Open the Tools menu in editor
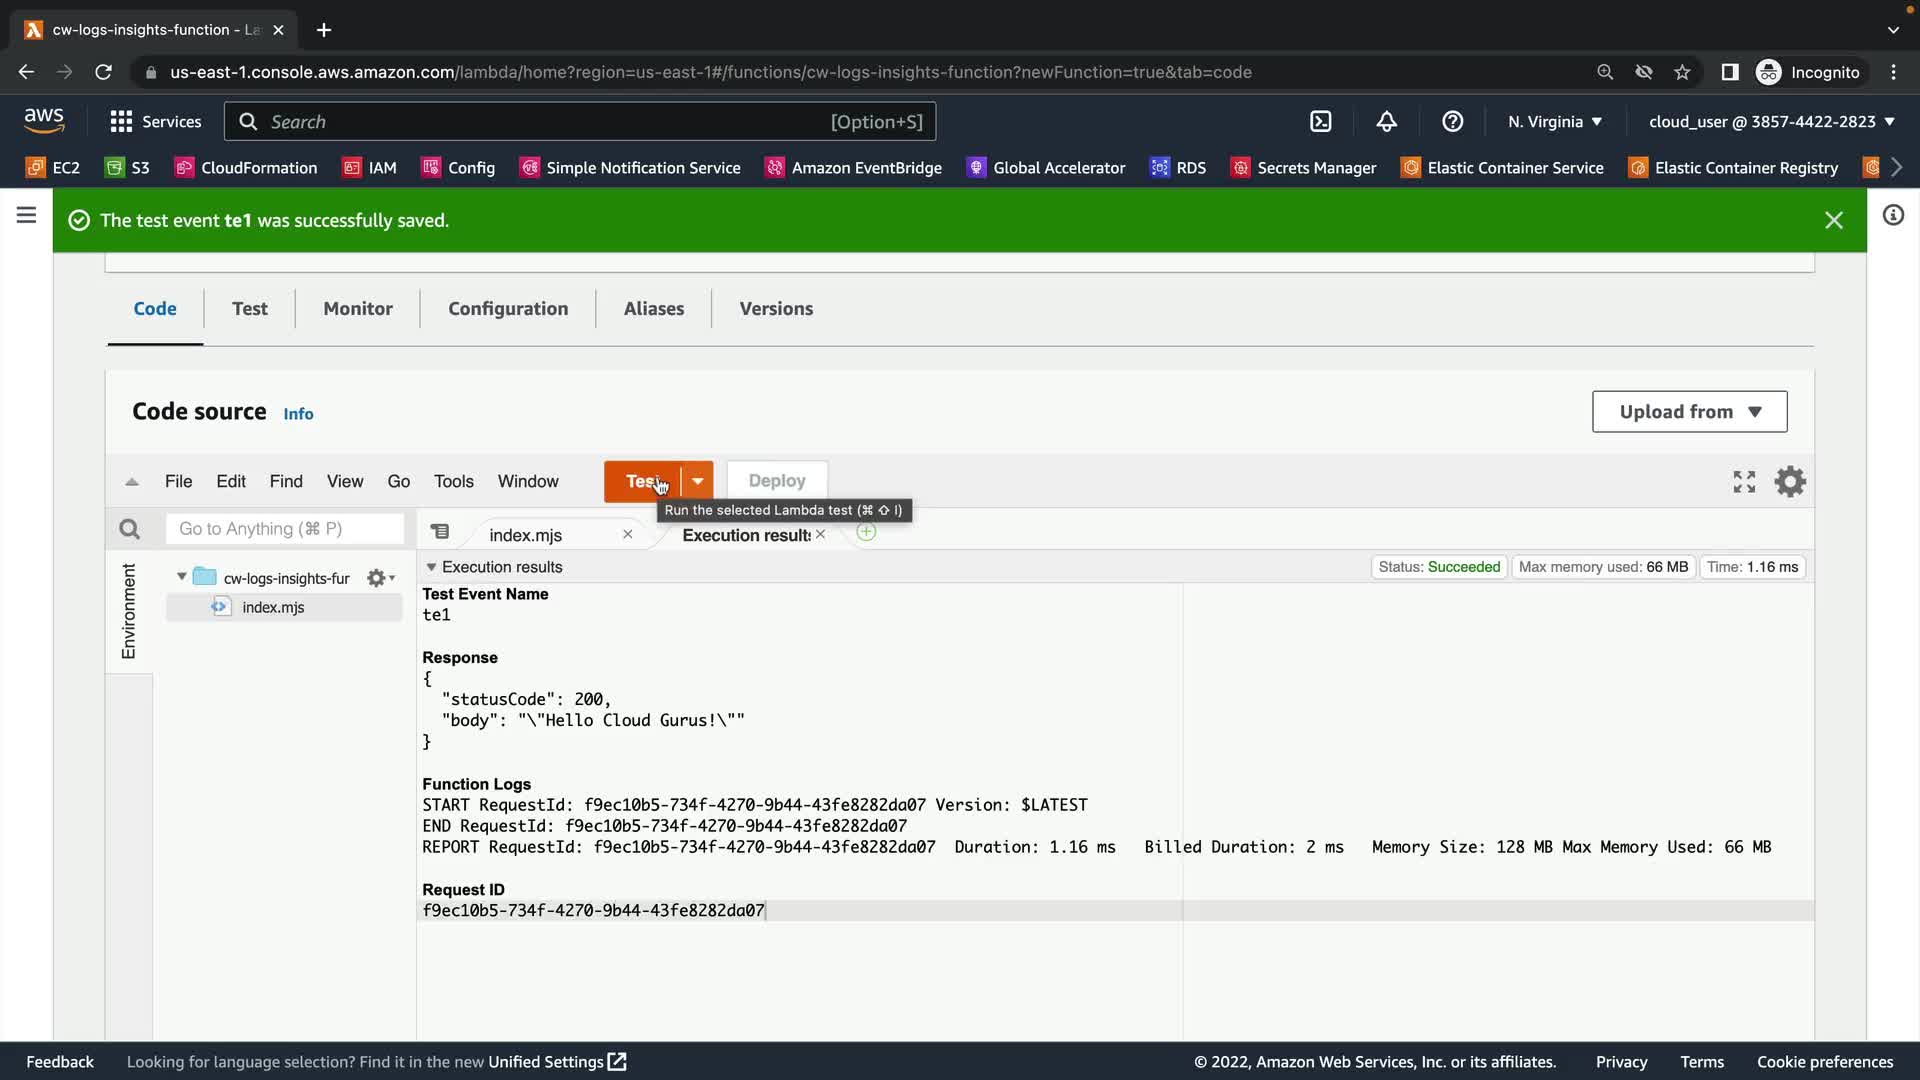The height and width of the screenshot is (1080, 1920). [x=453, y=481]
